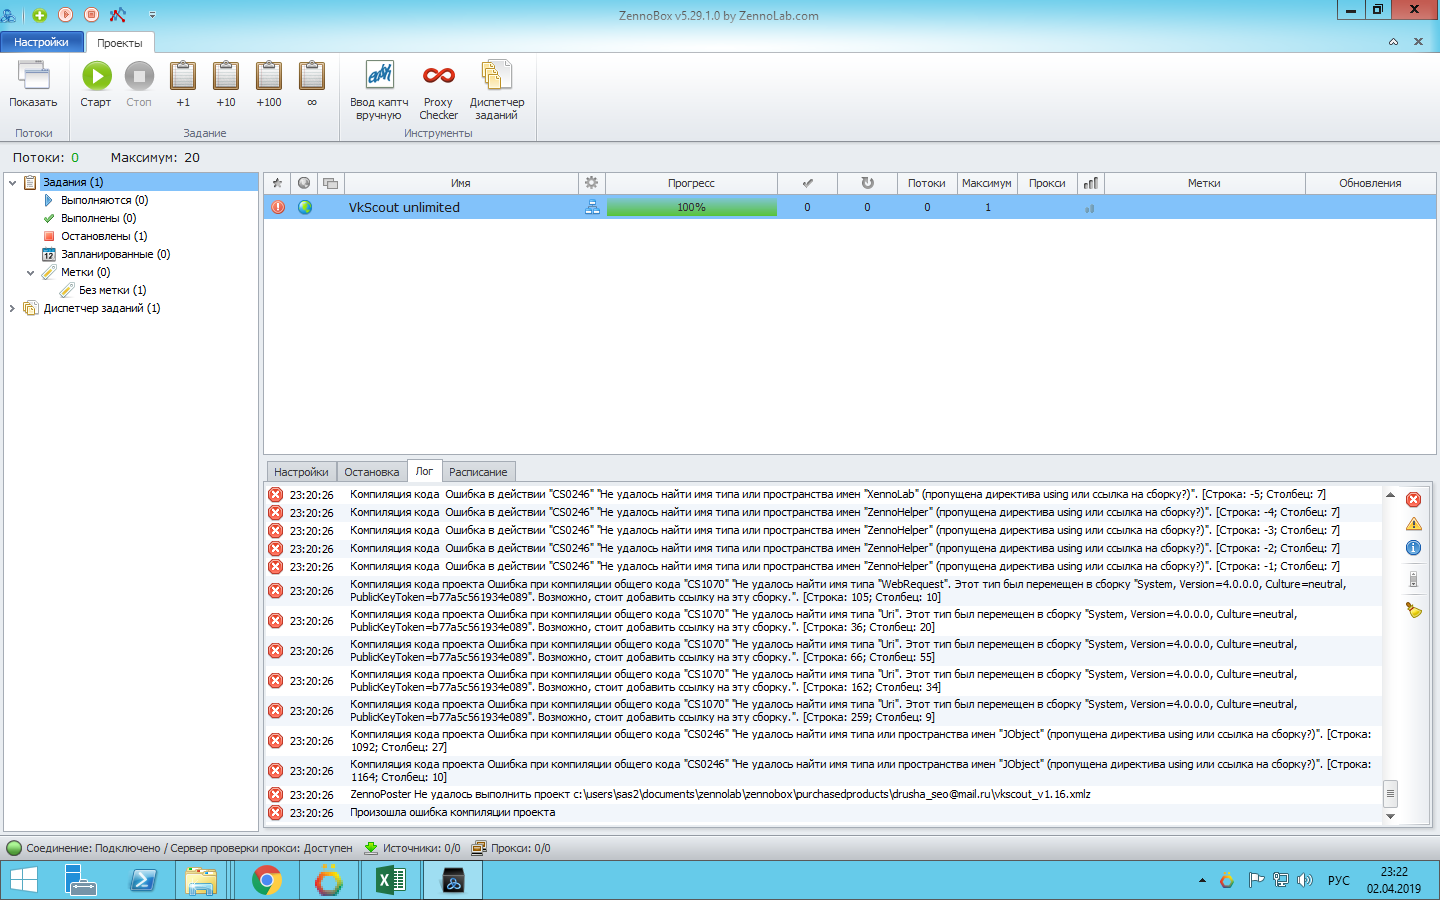The width and height of the screenshot is (1440, 900).
Task: Expand the Диспетчер заданий (1) tree node
Action: point(13,308)
